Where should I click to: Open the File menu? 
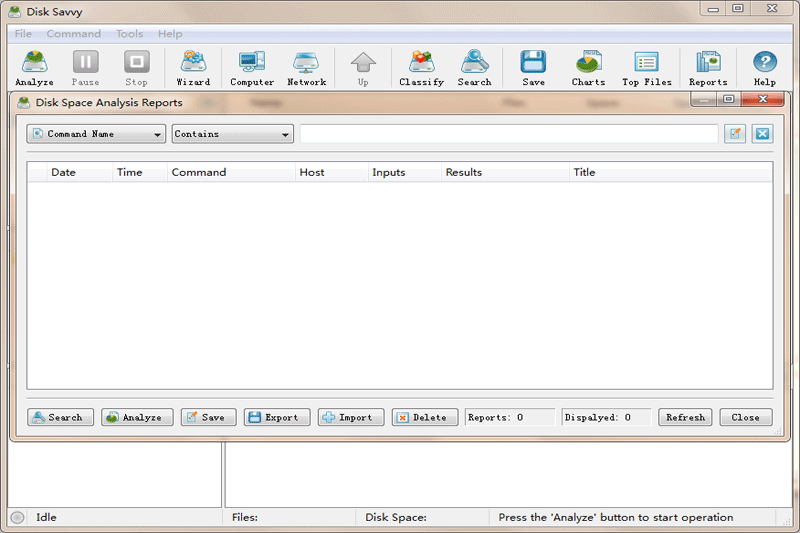[23, 34]
